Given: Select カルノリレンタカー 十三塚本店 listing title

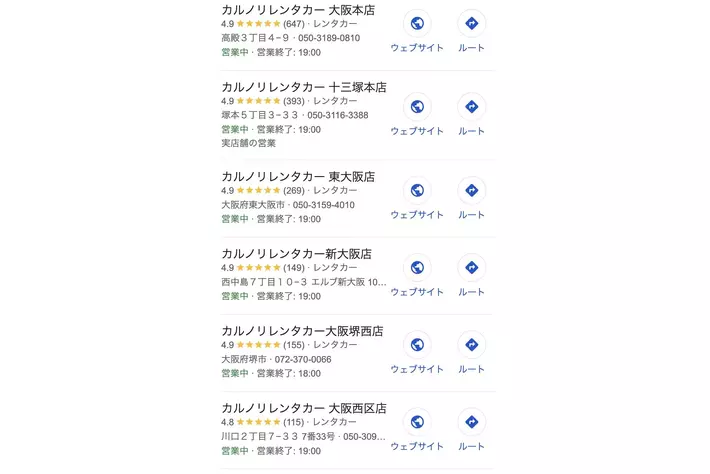Looking at the screenshot, I should (303, 86).
